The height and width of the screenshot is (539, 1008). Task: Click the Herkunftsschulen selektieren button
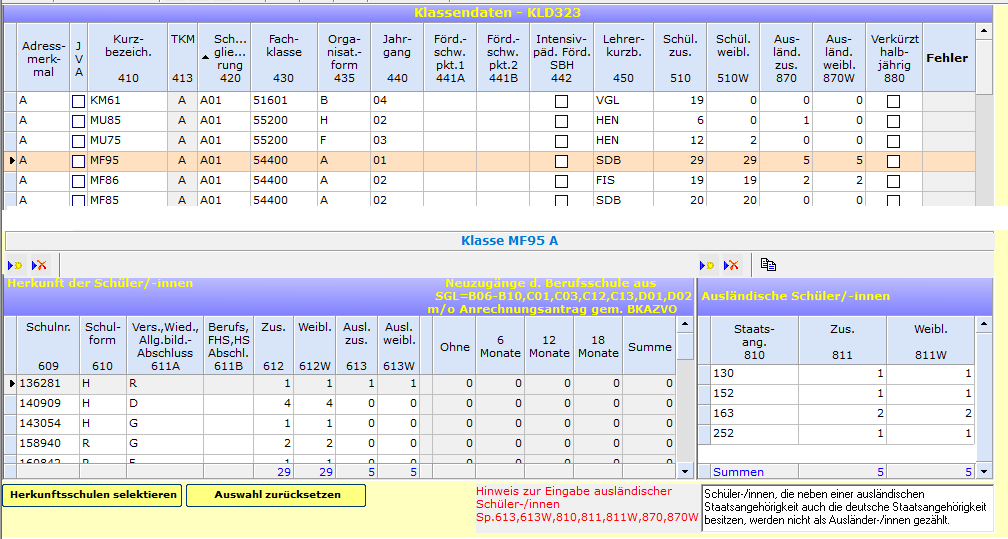[x=93, y=495]
